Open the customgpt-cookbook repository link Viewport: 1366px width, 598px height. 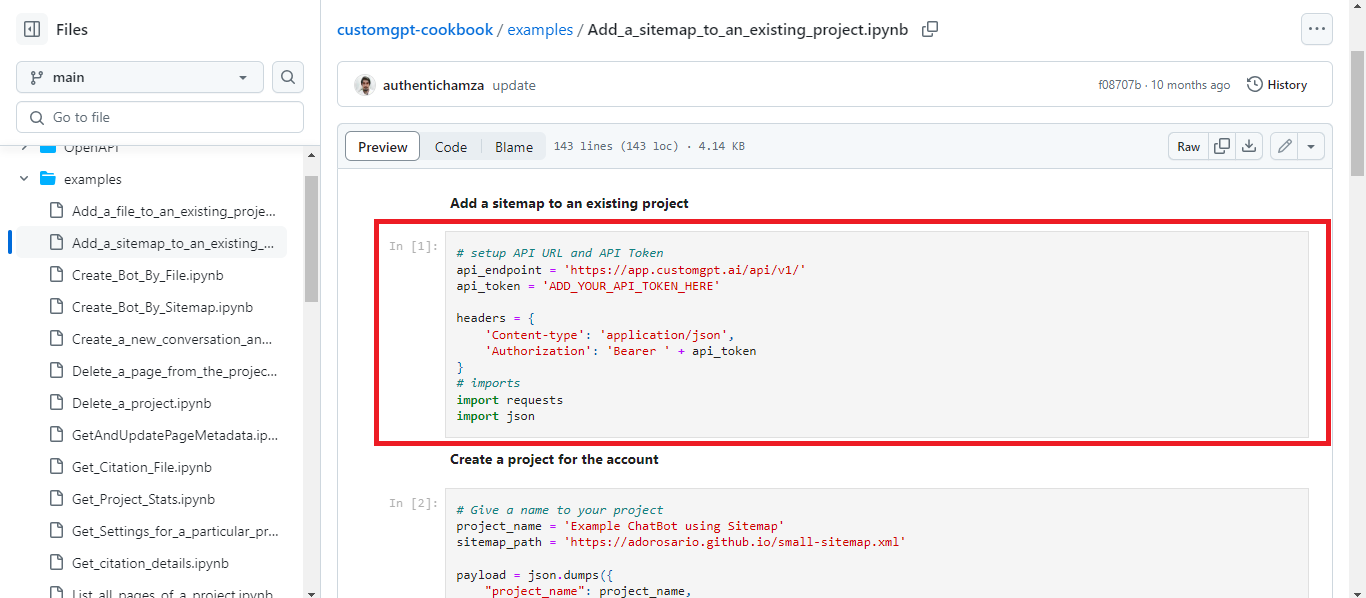tap(415, 29)
